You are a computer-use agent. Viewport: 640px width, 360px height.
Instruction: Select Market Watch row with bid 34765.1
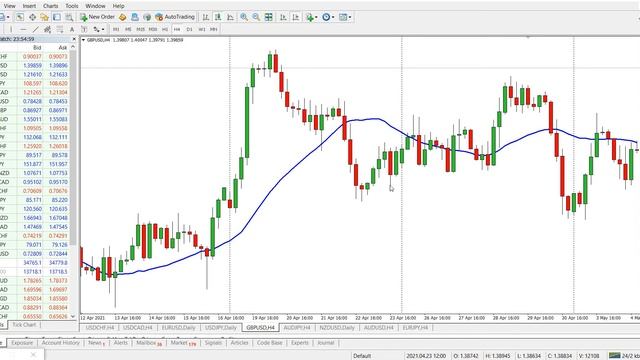click(35, 263)
